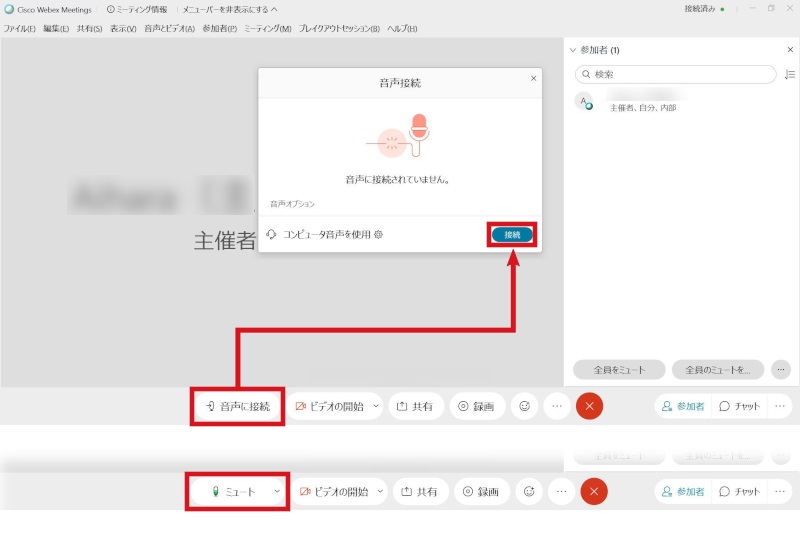This screenshot has width=800, height=537.
Task: Click the blue 接続 button
Action: pyautogui.click(x=512, y=235)
